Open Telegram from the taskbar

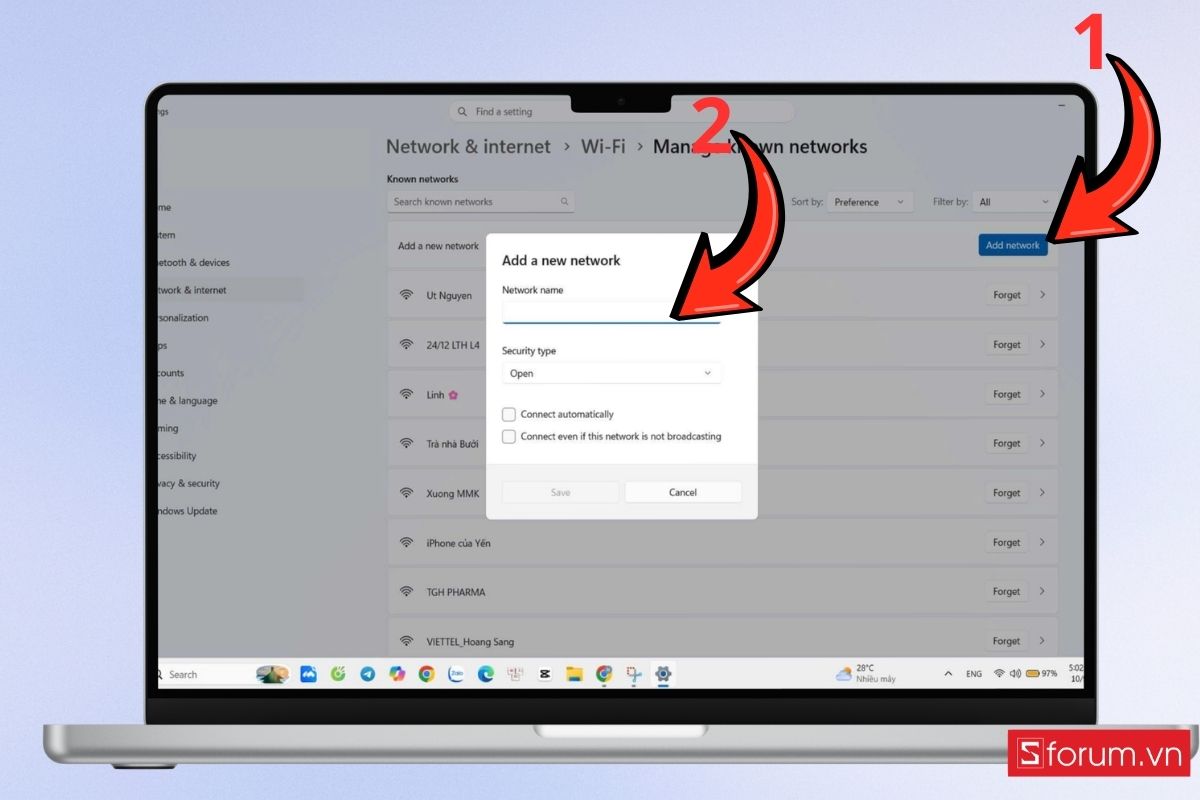coord(367,674)
